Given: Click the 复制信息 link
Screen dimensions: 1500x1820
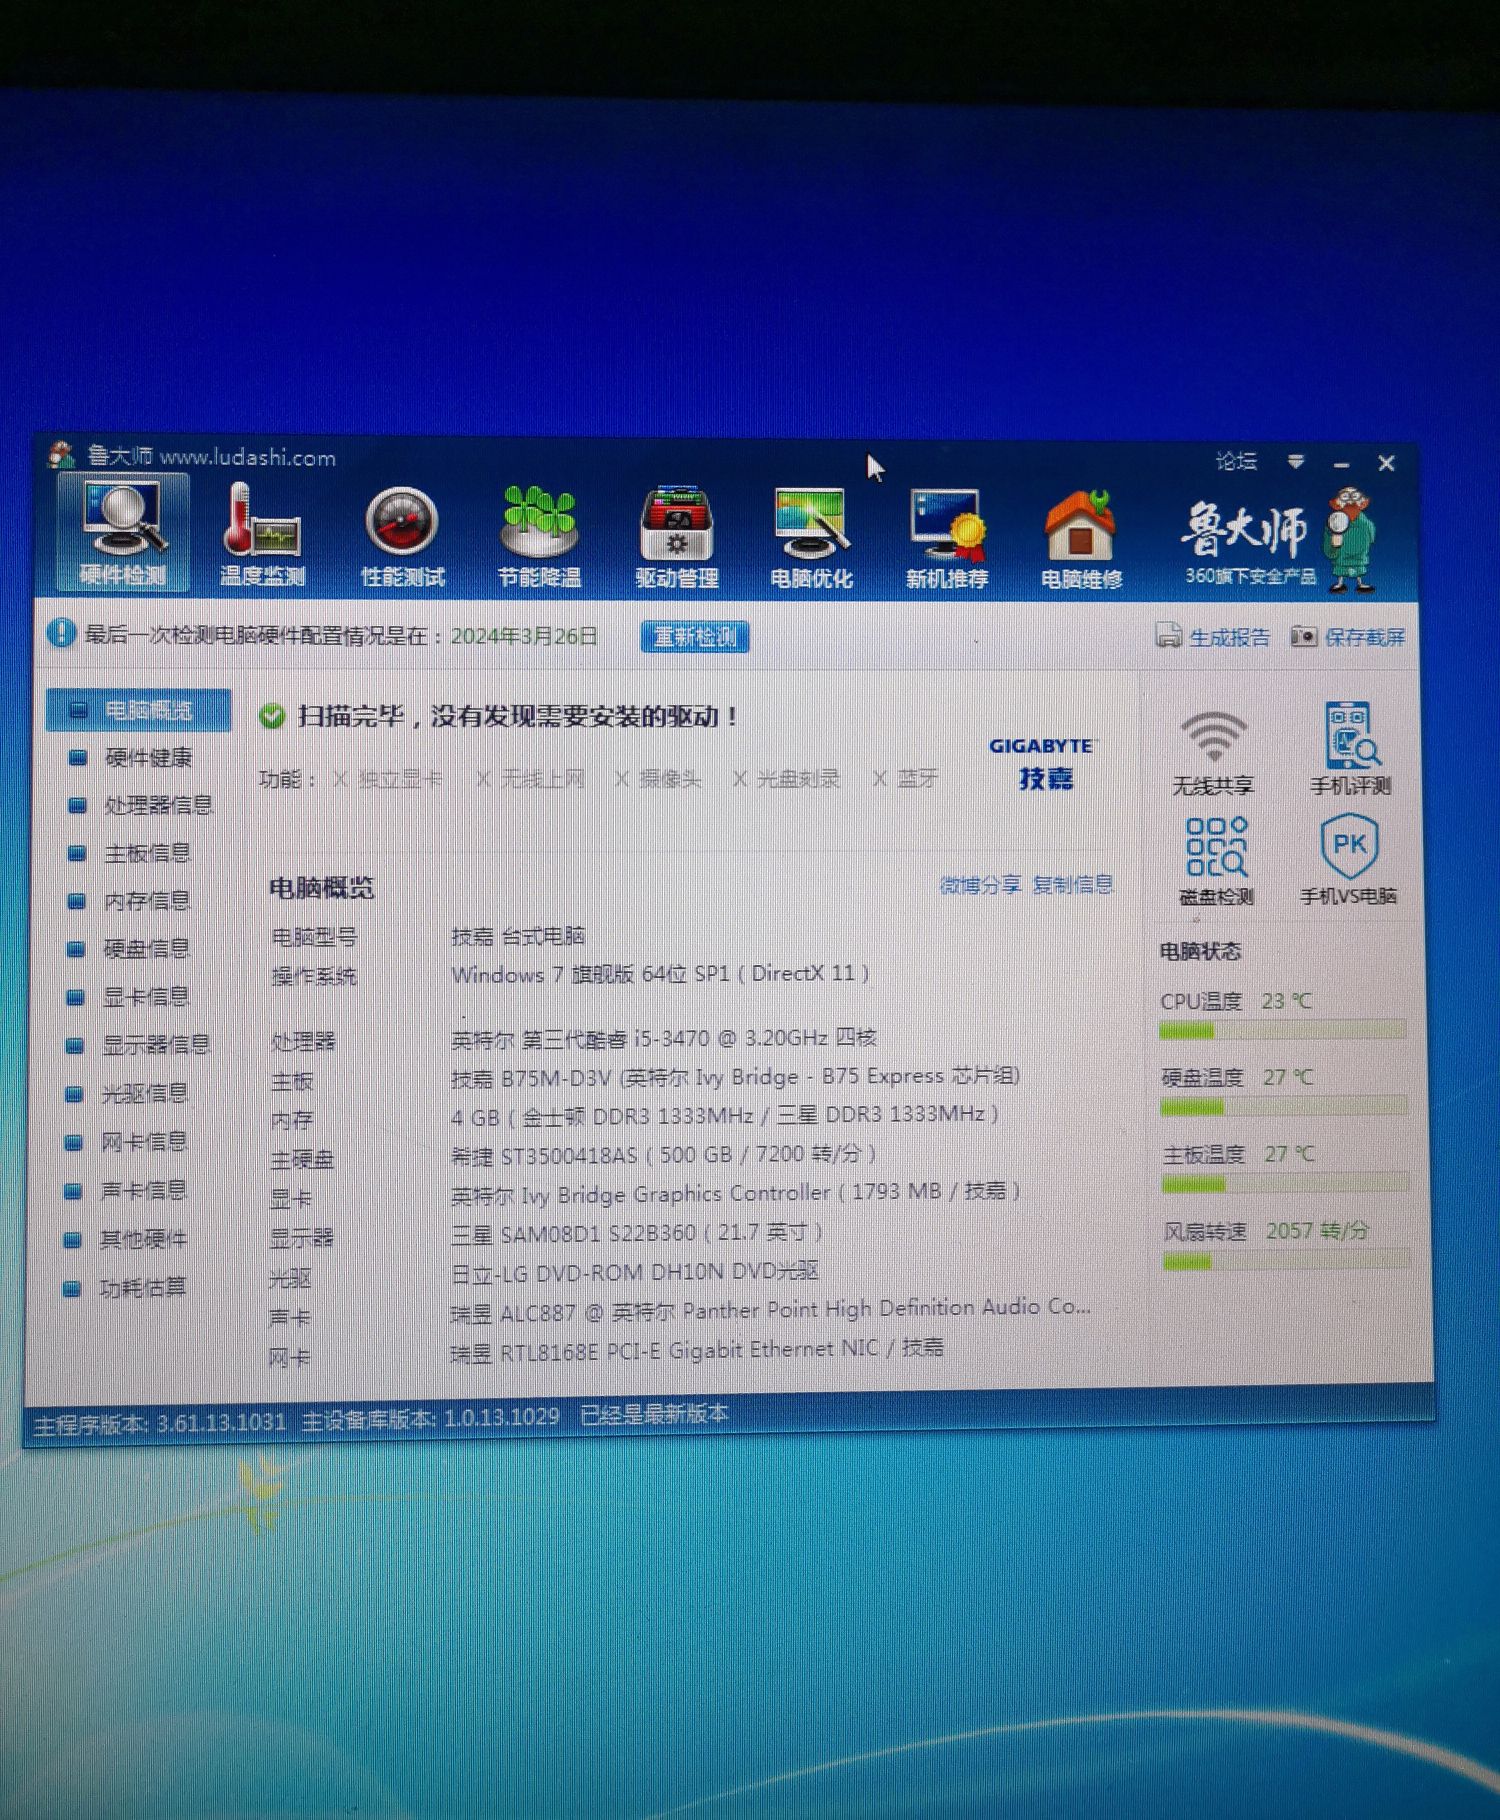Looking at the screenshot, I should pyautogui.click(x=1073, y=884).
